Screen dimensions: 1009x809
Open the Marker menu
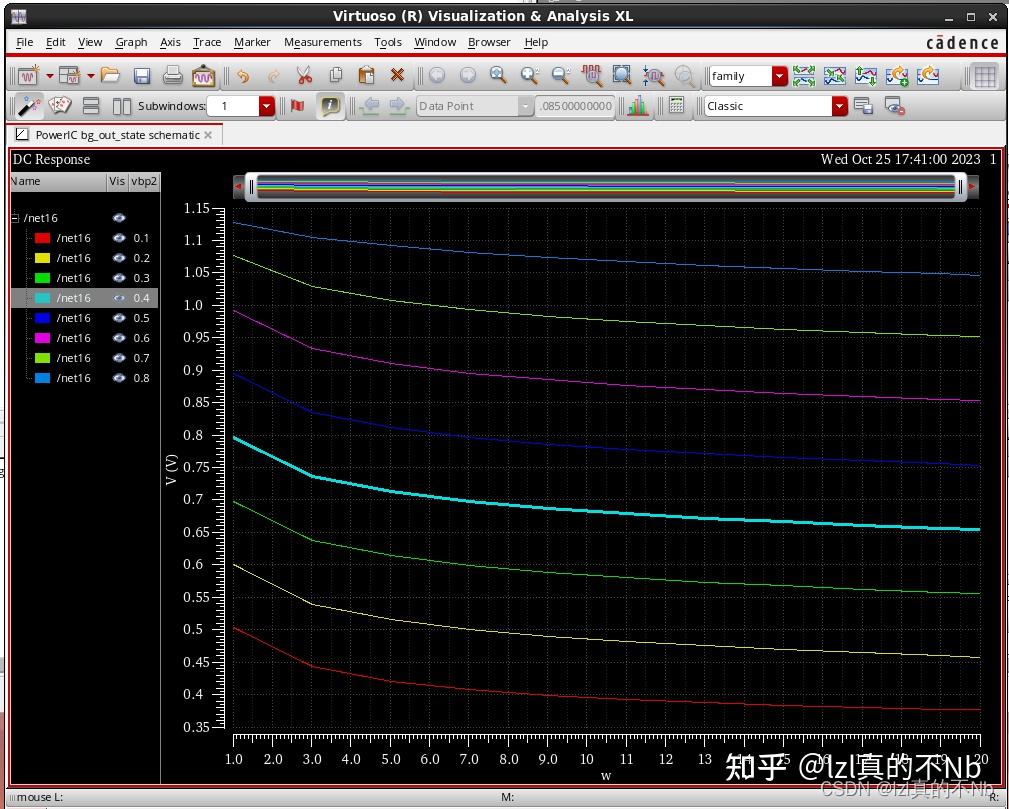[252, 42]
